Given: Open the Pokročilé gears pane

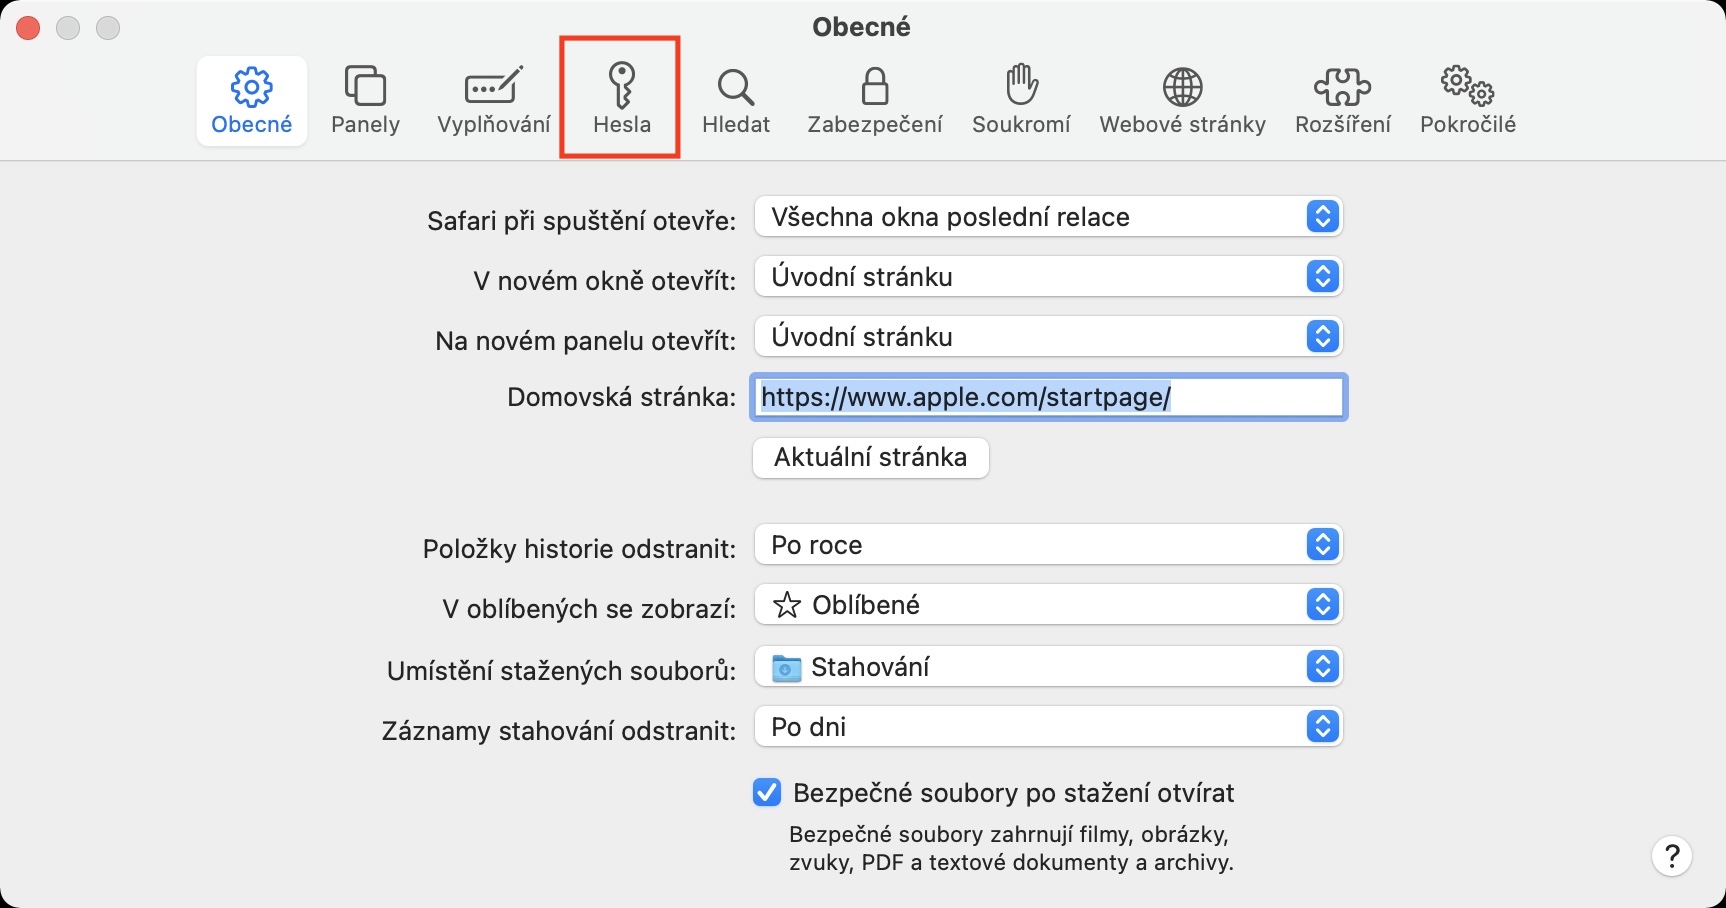Looking at the screenshot, I should click(x=1467, y=98).
